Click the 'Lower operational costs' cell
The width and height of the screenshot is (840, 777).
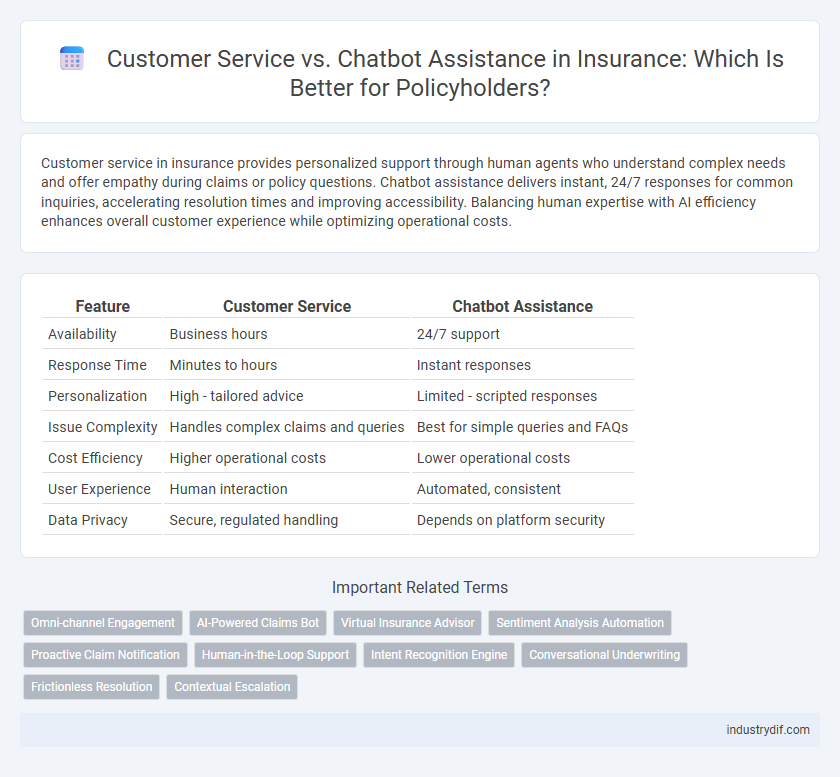click(x=522, y=458)
